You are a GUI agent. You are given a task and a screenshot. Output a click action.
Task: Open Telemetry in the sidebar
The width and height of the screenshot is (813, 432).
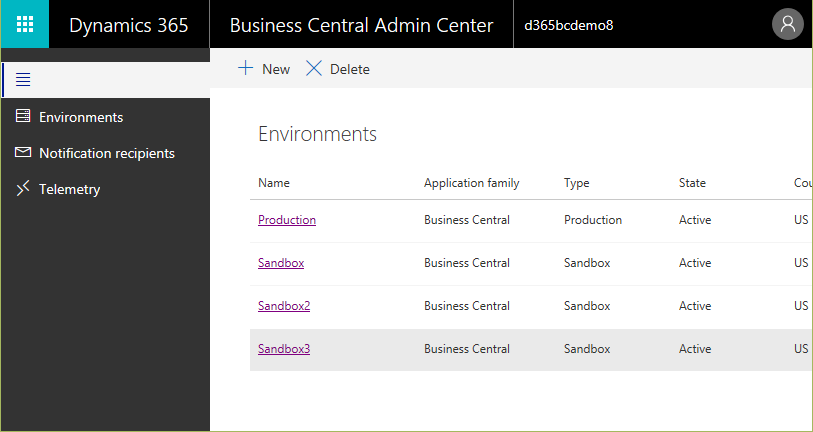[69, 189]
